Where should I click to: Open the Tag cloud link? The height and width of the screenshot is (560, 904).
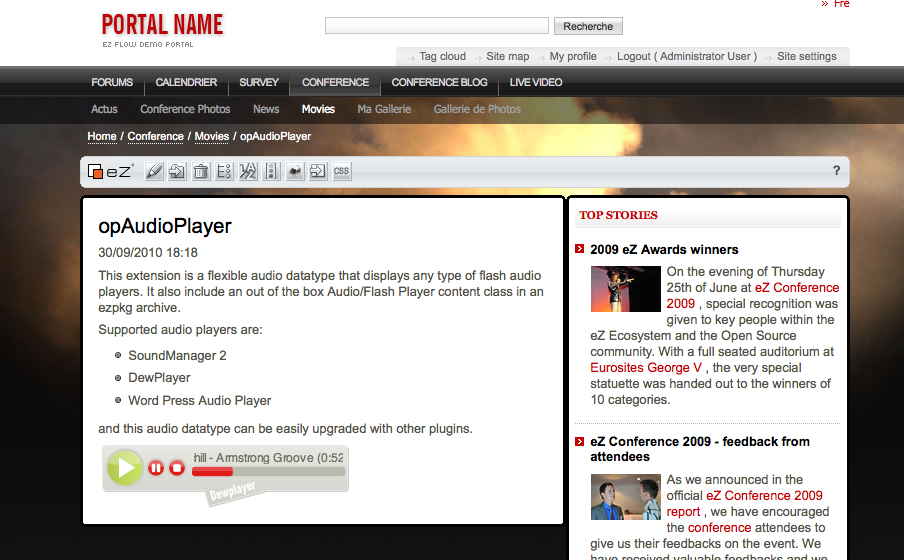(x=442, y=56)
